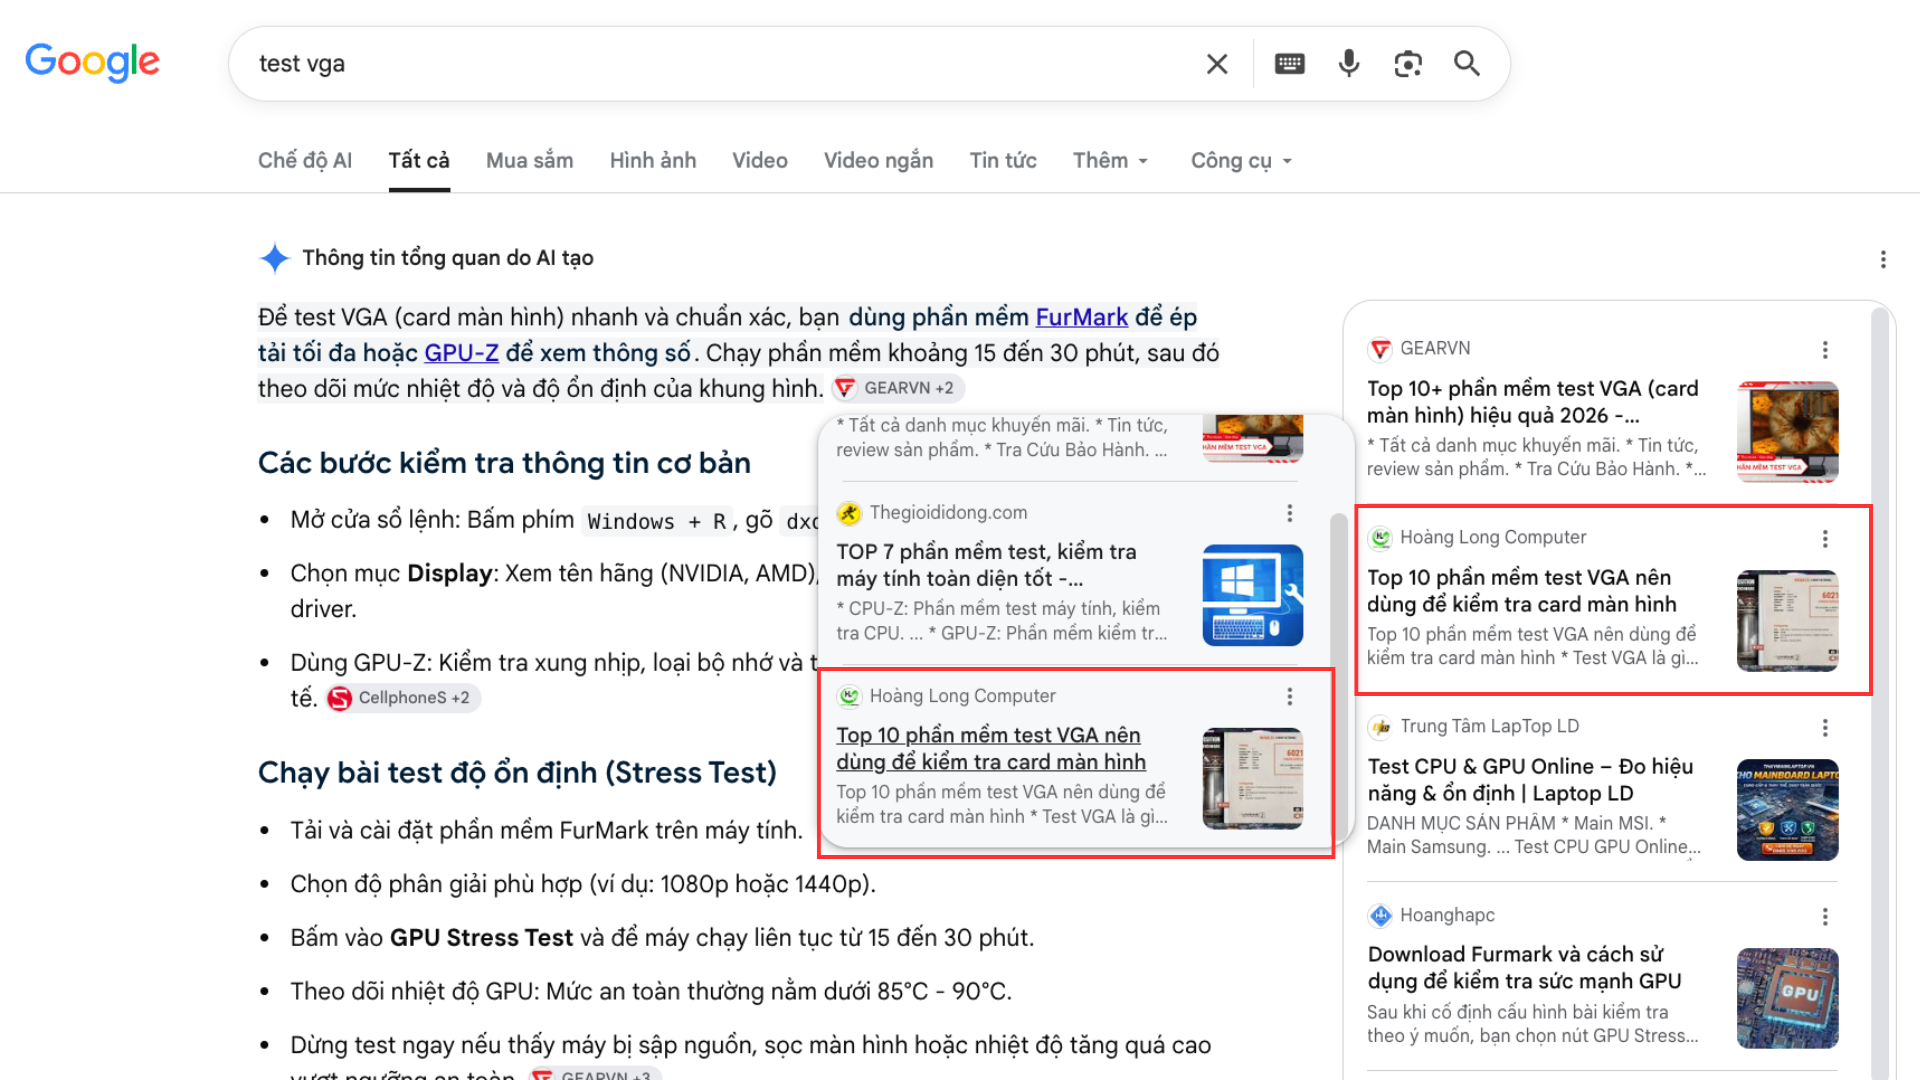Click the 'Các bước kiểm tra thông tin cơ bản' heading
Screen dimensions: 1920x1080
point(504,463)
